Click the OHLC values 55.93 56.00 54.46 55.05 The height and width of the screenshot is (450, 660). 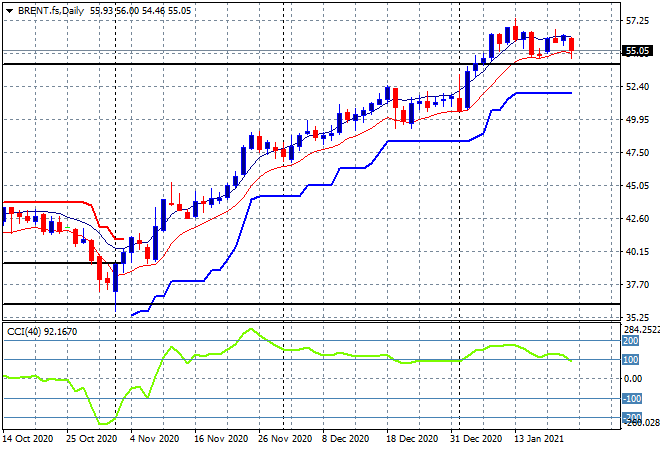point(141,11)
